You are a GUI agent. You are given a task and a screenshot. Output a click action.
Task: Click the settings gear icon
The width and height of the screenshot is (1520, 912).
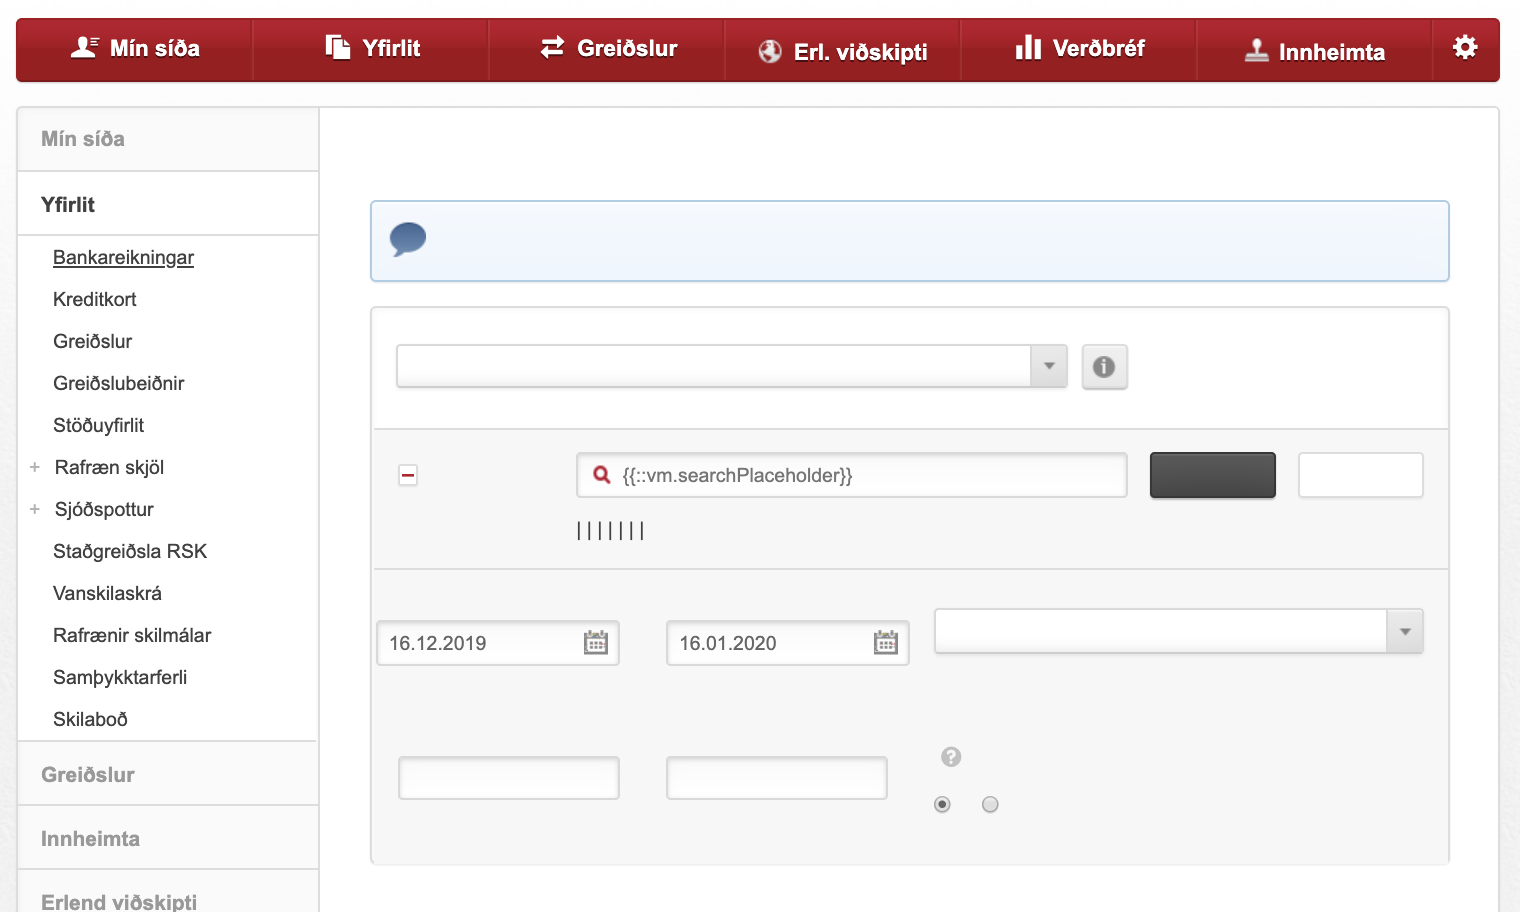pyautogui.click(x=1465, y=47)
